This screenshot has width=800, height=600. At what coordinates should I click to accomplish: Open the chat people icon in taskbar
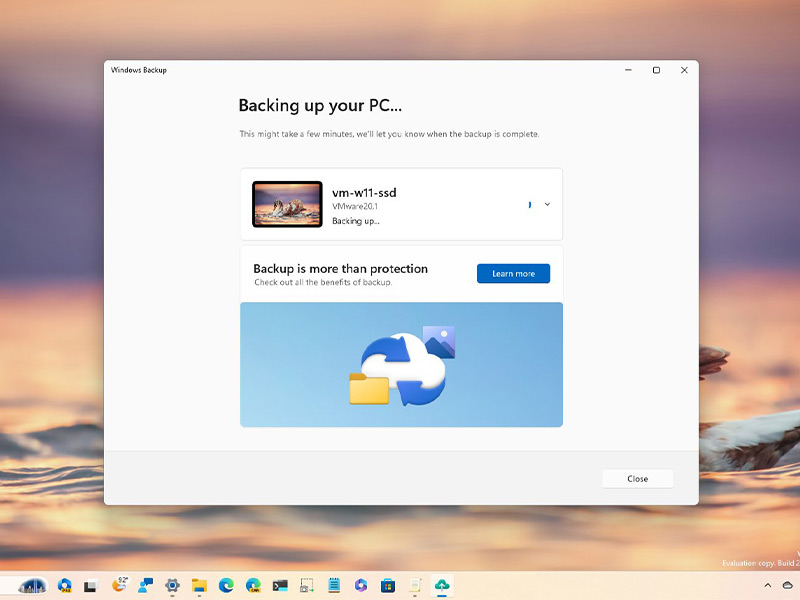tap(146, 585)
